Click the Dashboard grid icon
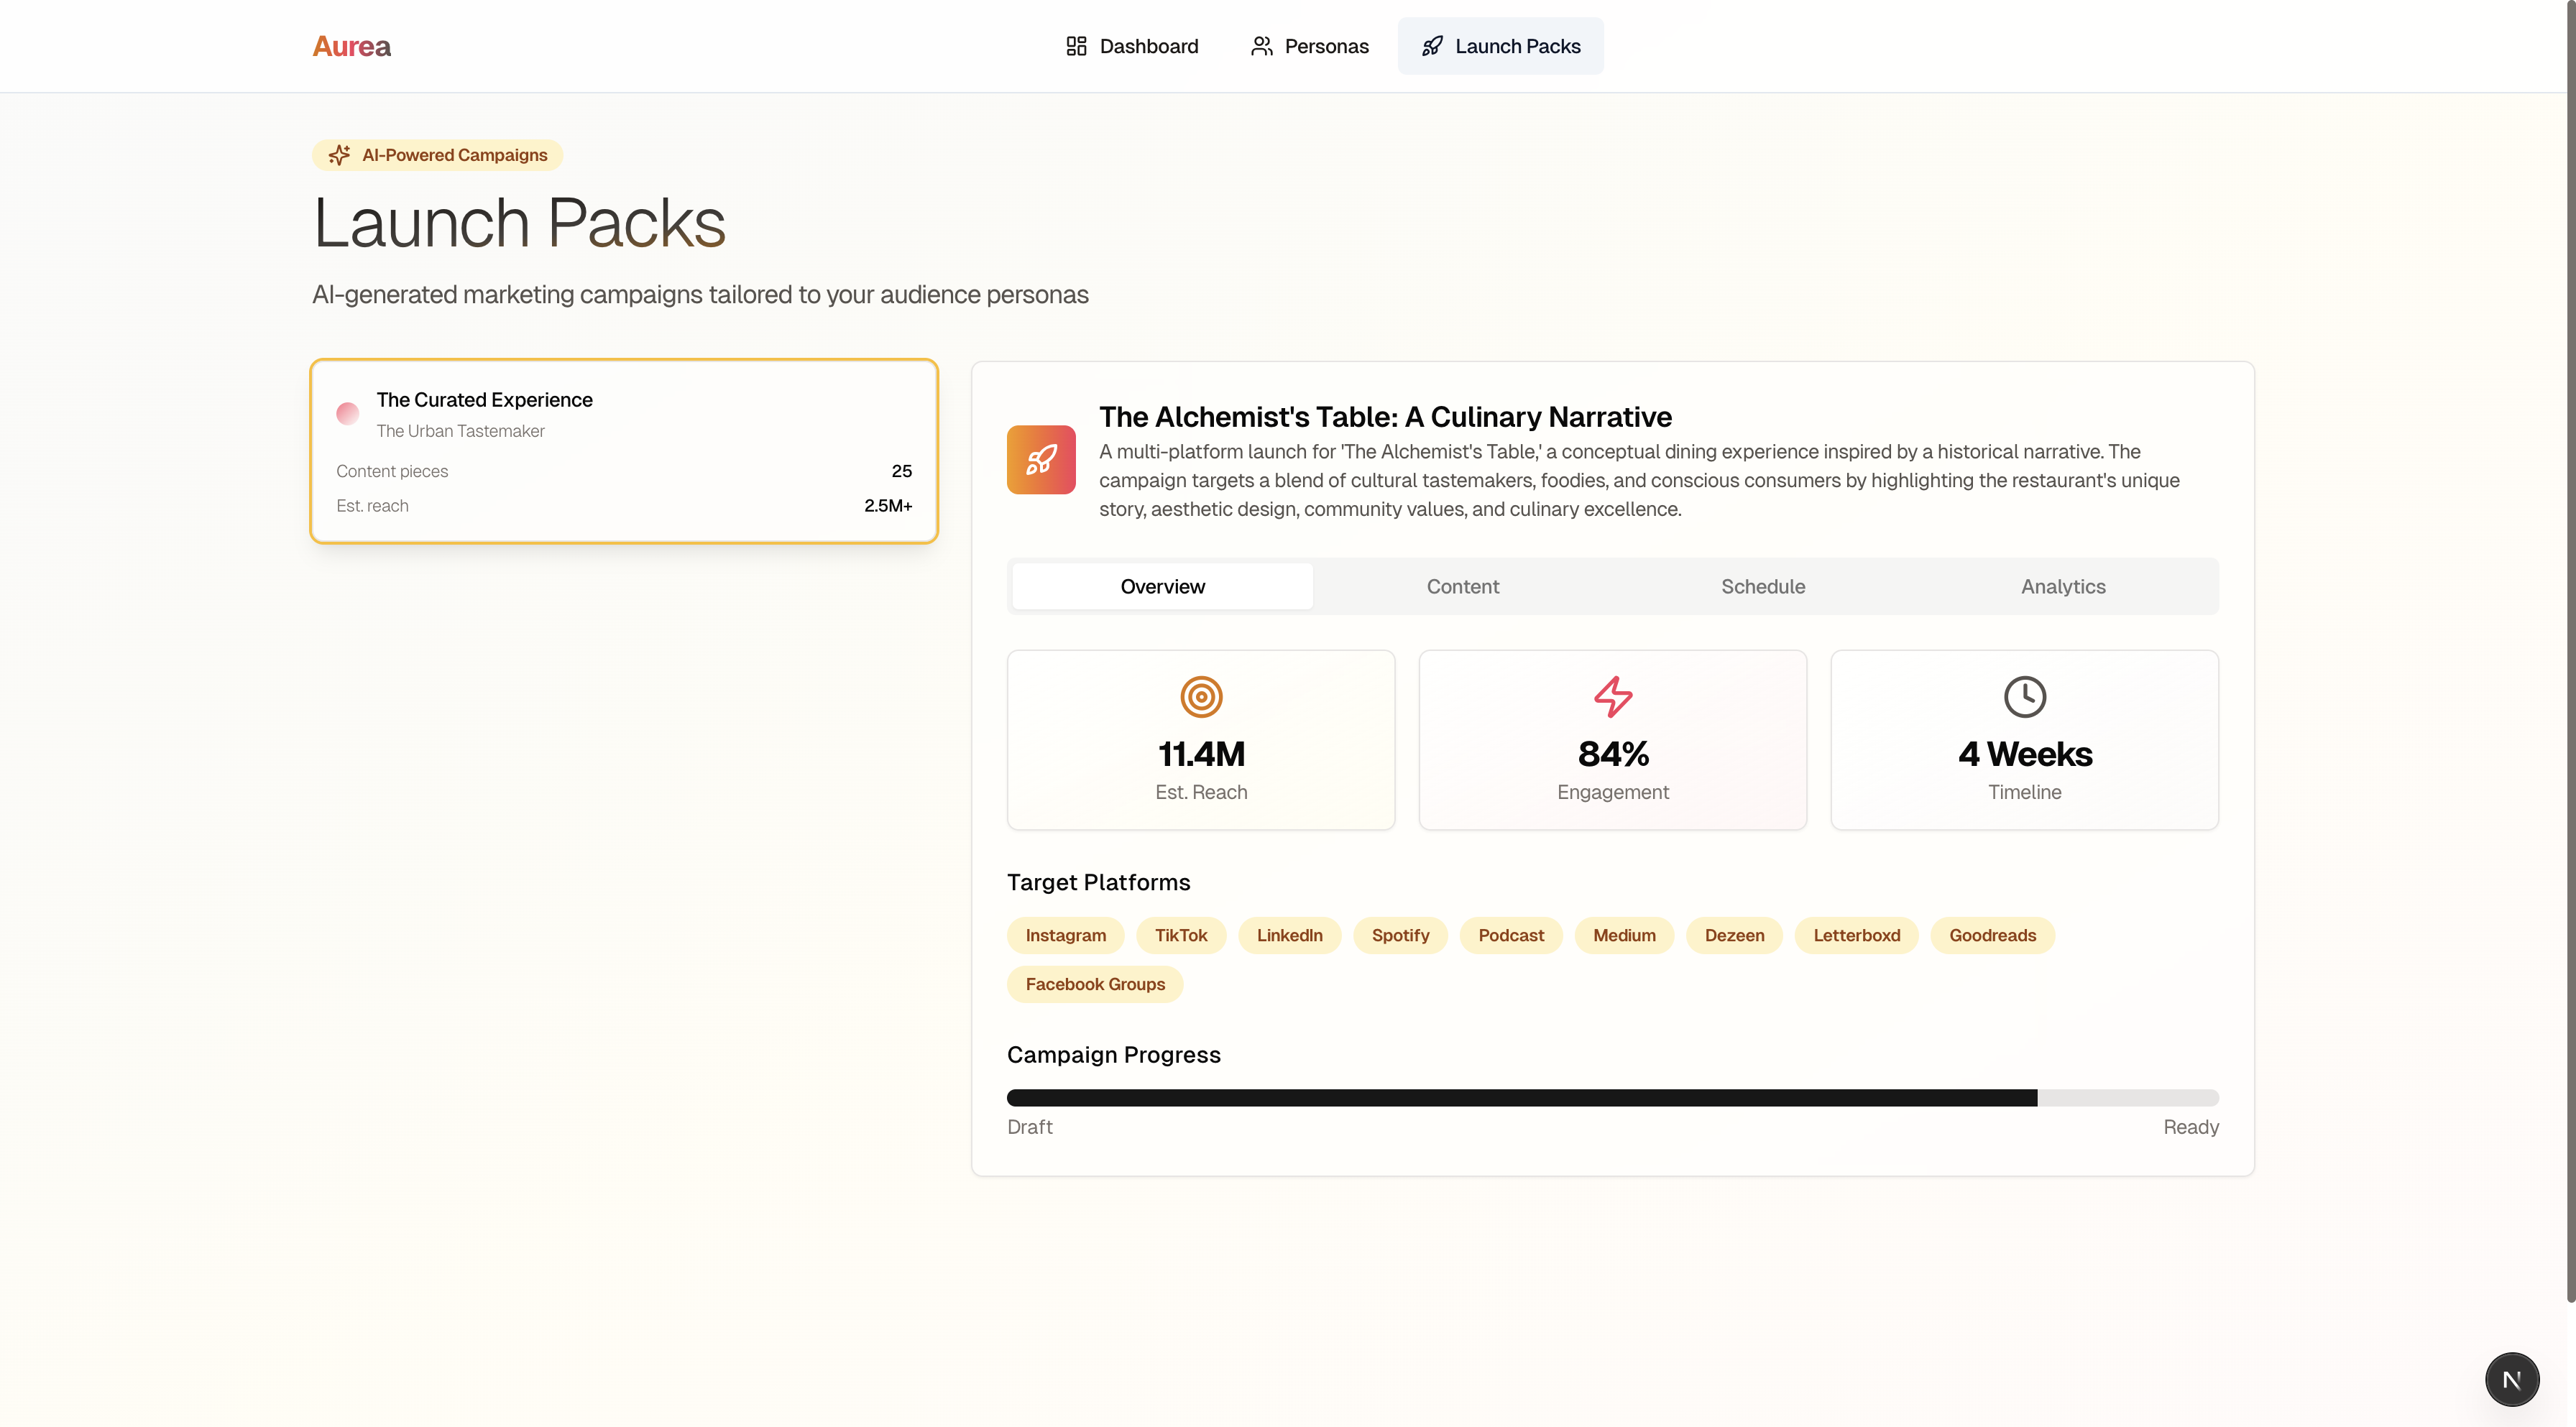2576x1427 pixels. tap(1076, 46)
